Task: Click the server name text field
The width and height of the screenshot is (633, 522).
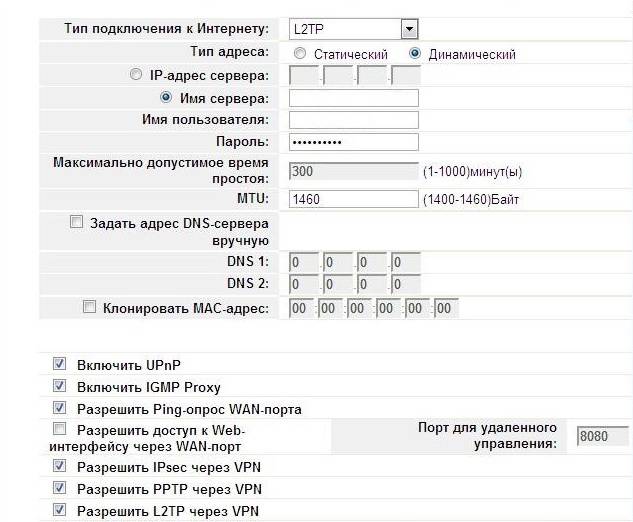Action: tap(353, 98)
